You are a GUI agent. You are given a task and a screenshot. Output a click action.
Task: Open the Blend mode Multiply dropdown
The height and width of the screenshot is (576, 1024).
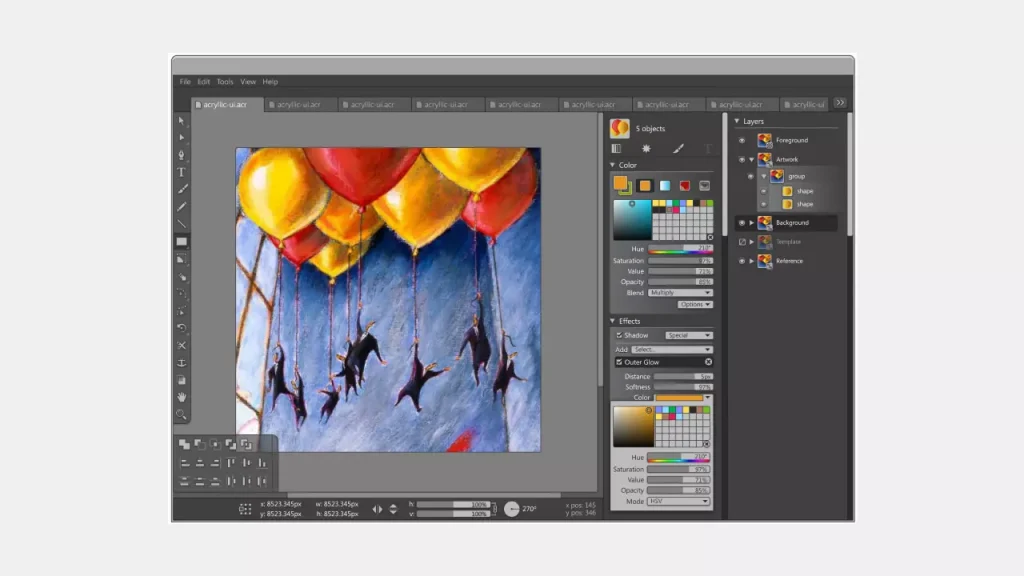[x=680, y=293]
